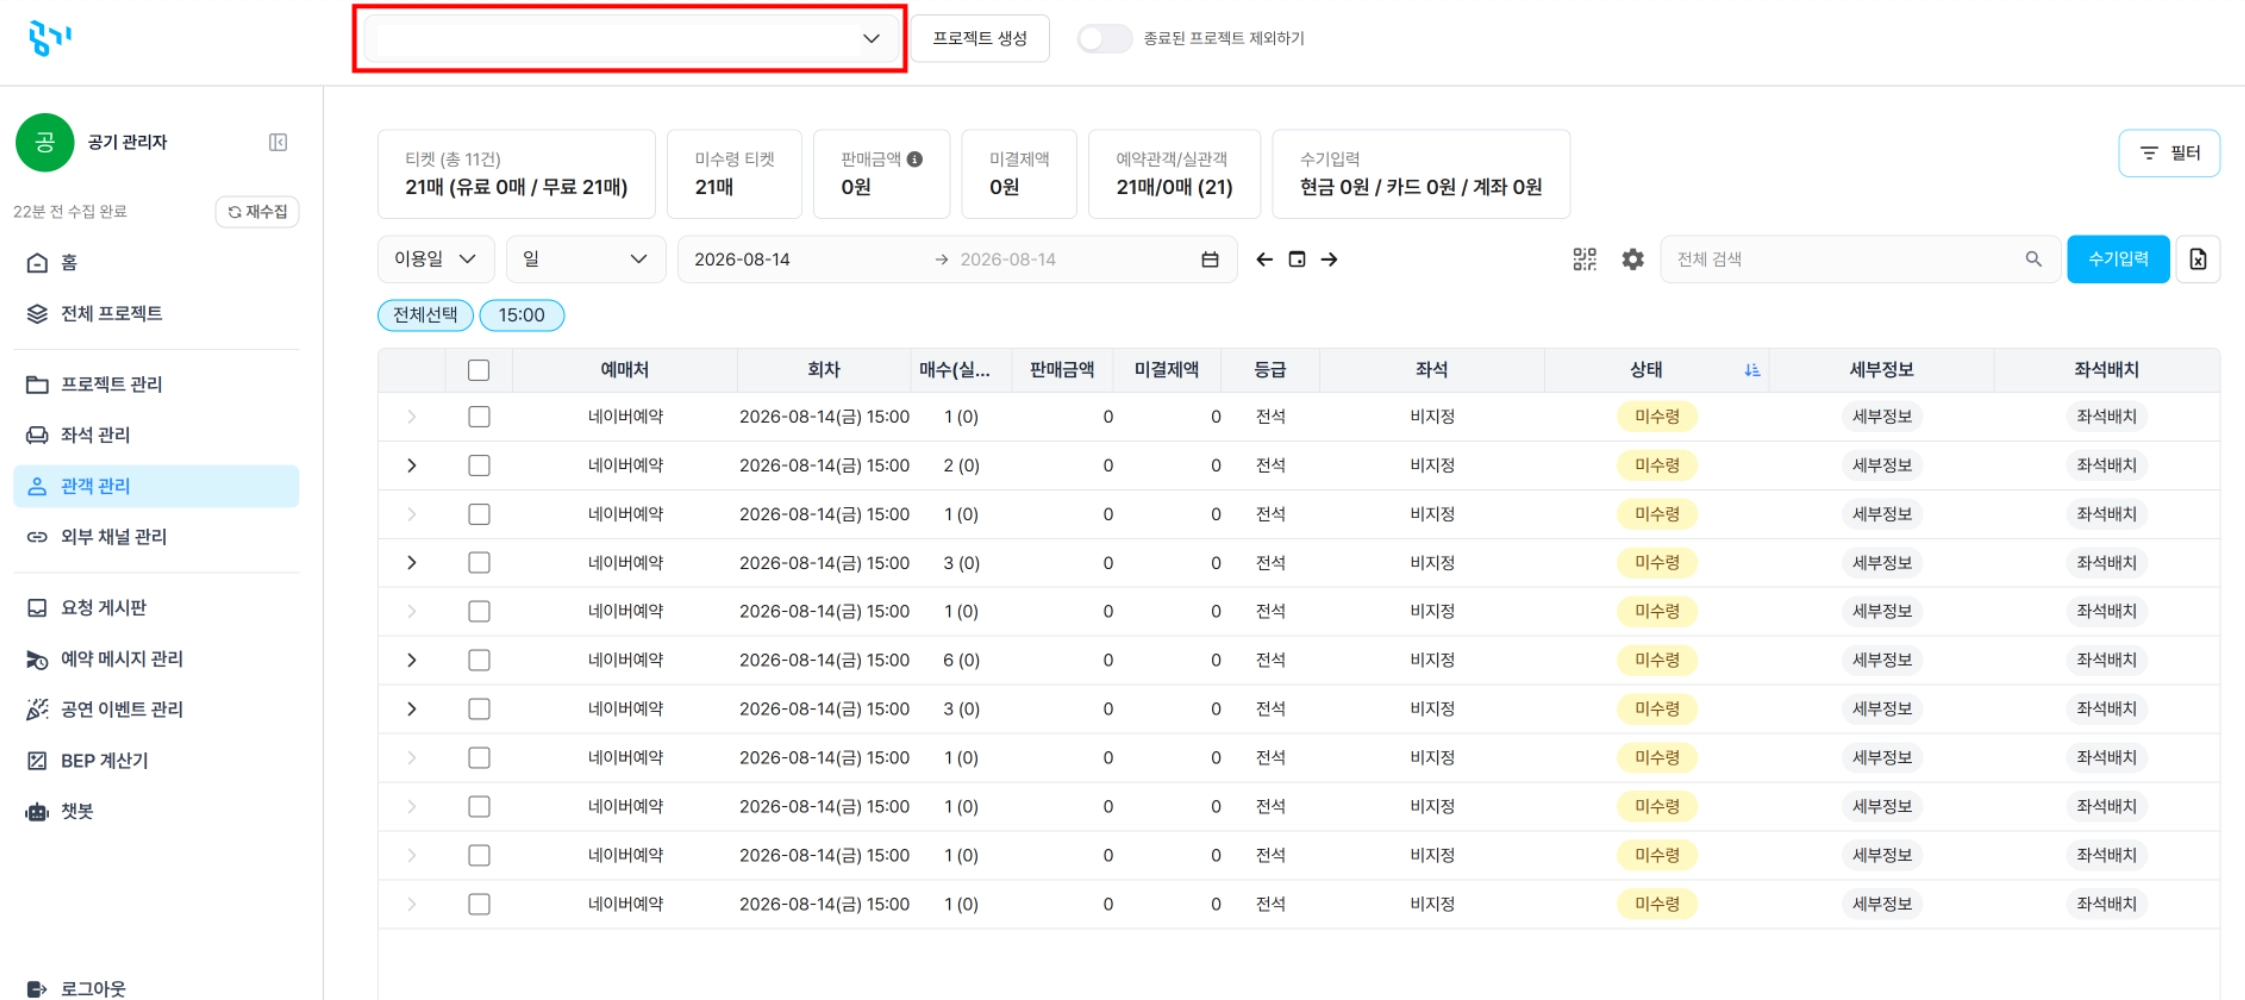Check the select-all header checkbox
2245x1000 pixels.
(x=479, y=370)
